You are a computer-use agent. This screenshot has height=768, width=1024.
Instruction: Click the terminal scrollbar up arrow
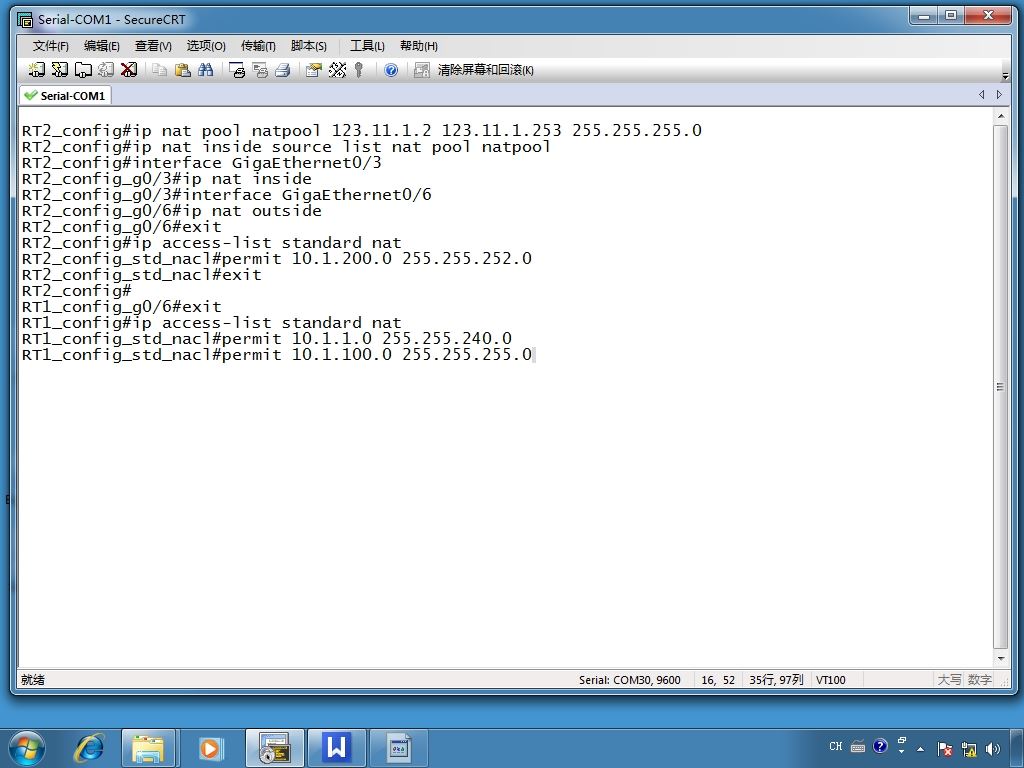(x=1000, y=116)
